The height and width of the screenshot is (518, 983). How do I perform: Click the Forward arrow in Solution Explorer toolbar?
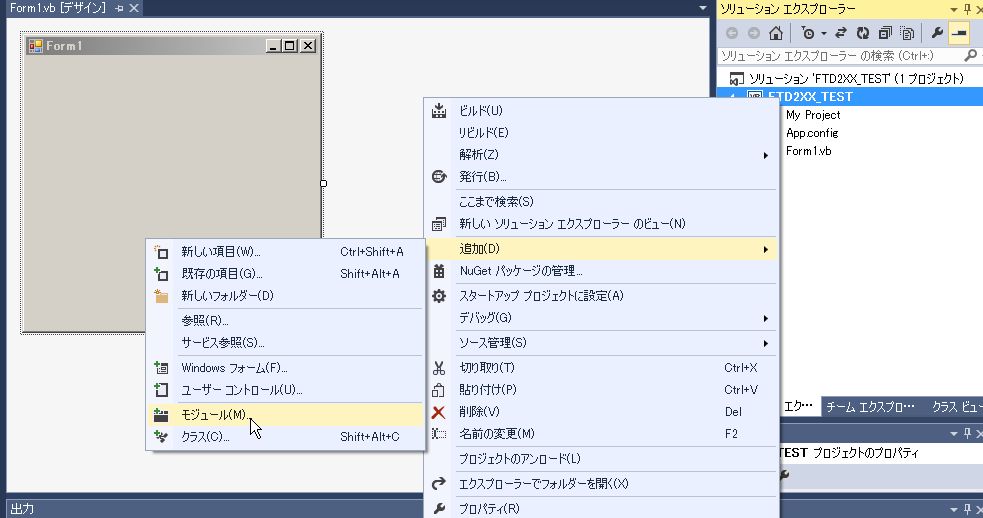[x=754, y=33]
